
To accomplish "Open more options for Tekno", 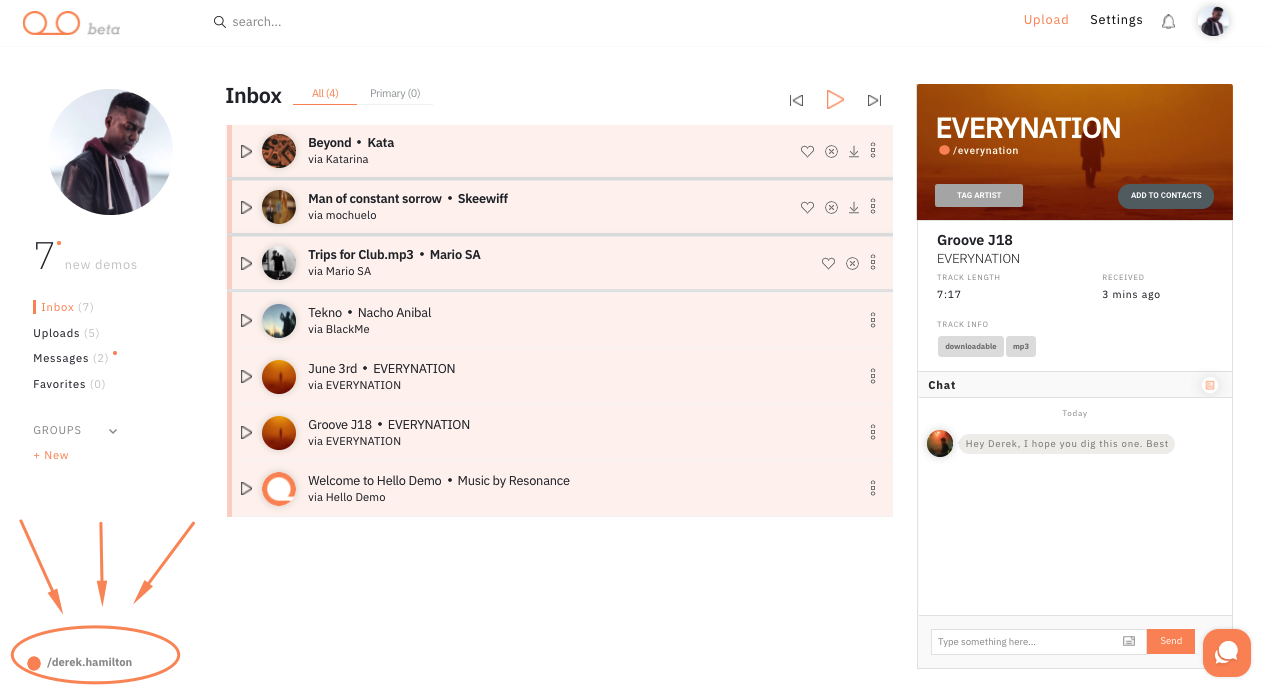I will click(x=873, y=320).
